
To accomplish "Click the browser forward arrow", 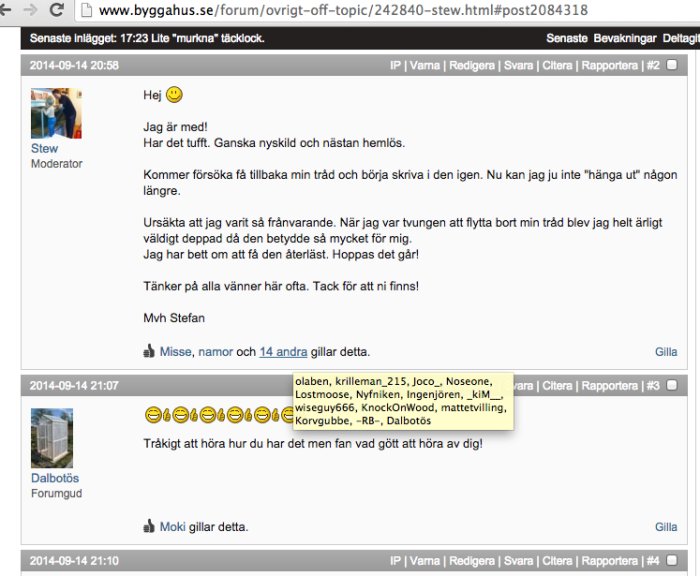I will 30,10.
